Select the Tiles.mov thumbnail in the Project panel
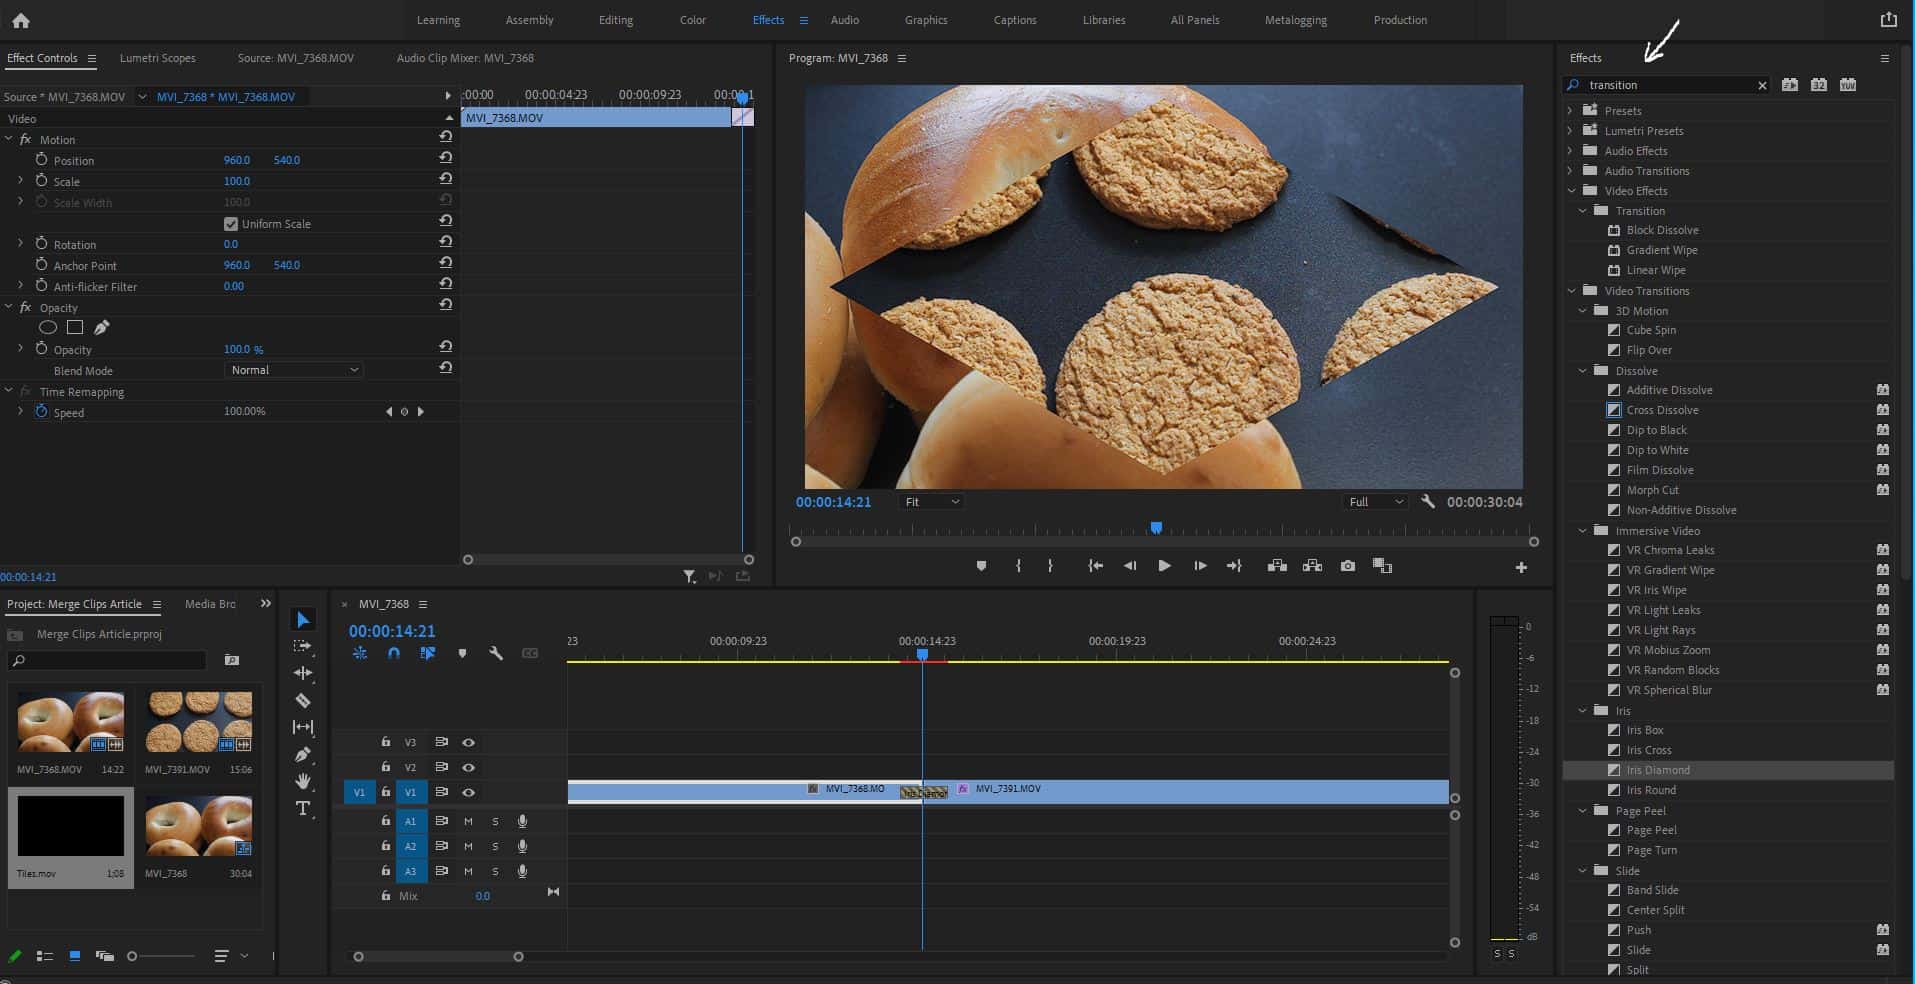The image size is (1915, 984). [70, 827]
